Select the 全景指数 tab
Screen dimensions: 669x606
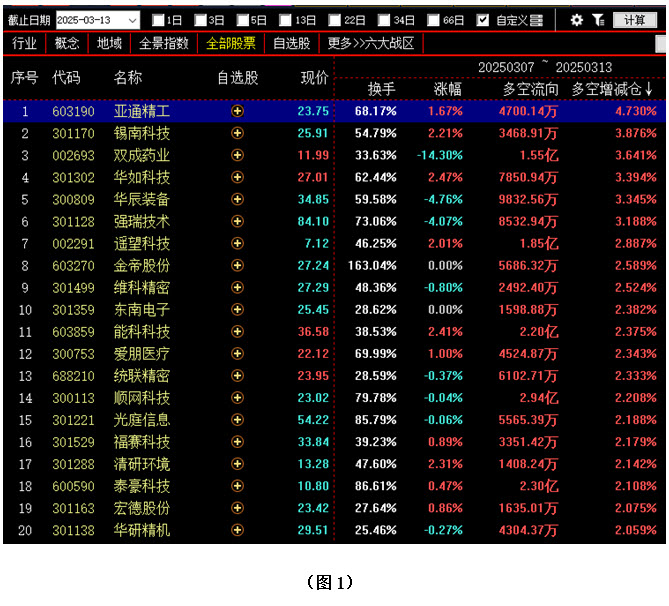click(x=163, y=43)
